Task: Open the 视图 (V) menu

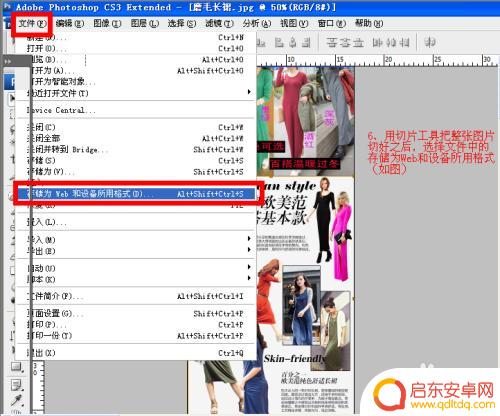Action: pos(294,23)
